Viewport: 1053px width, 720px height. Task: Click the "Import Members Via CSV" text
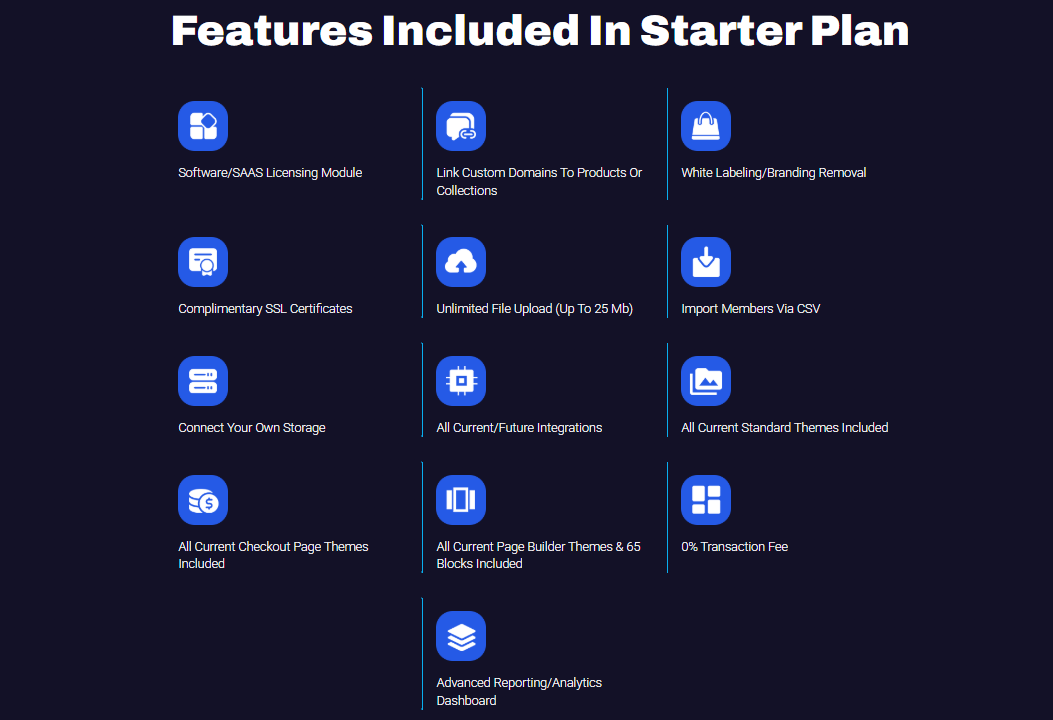tap(750, 309)
